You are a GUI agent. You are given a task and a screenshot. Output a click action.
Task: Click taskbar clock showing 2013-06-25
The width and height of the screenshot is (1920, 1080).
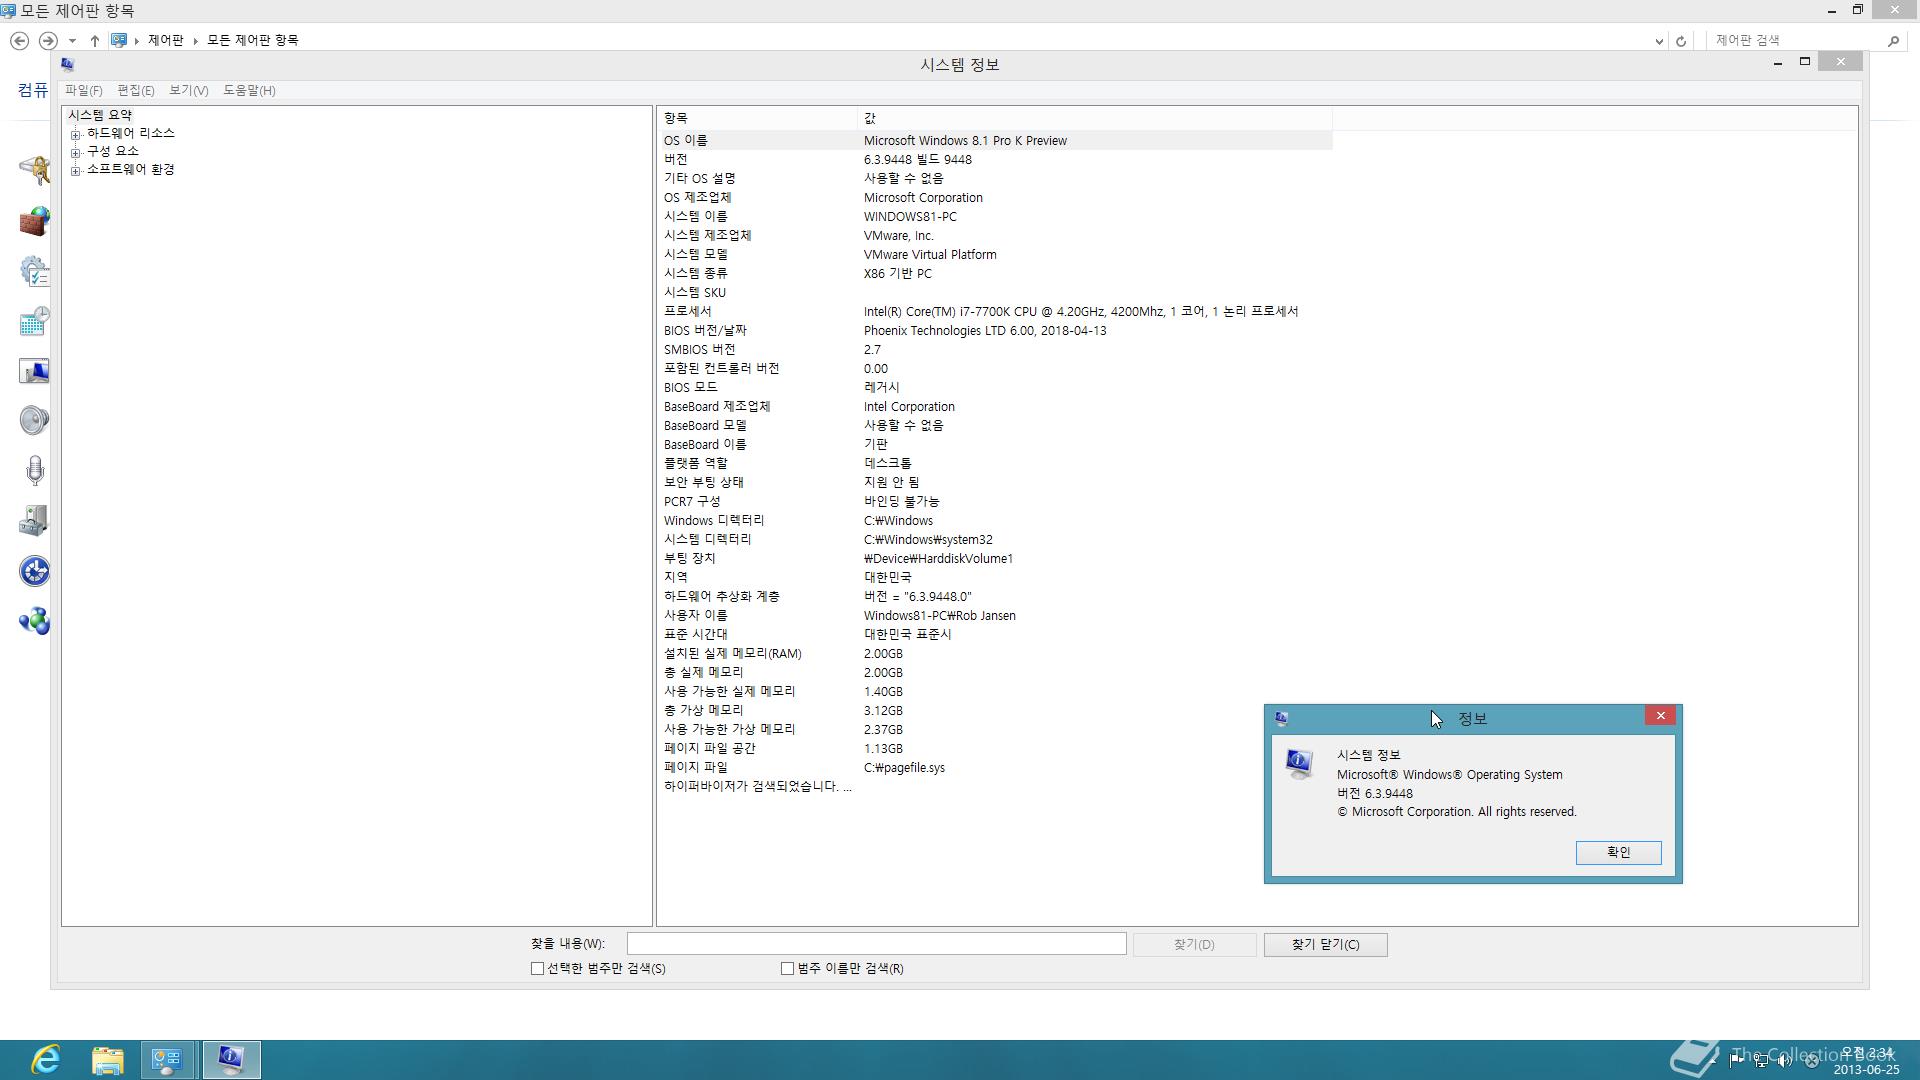1866,1061
